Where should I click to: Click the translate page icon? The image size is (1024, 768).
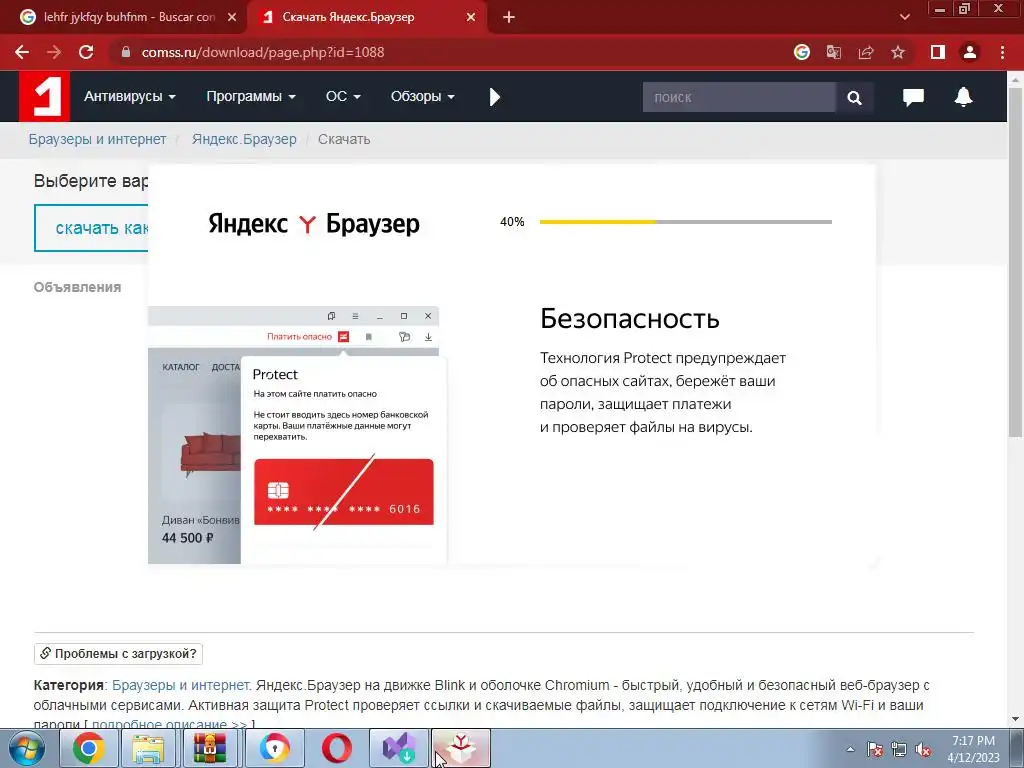pyautogui.click(x=833, y=52)
